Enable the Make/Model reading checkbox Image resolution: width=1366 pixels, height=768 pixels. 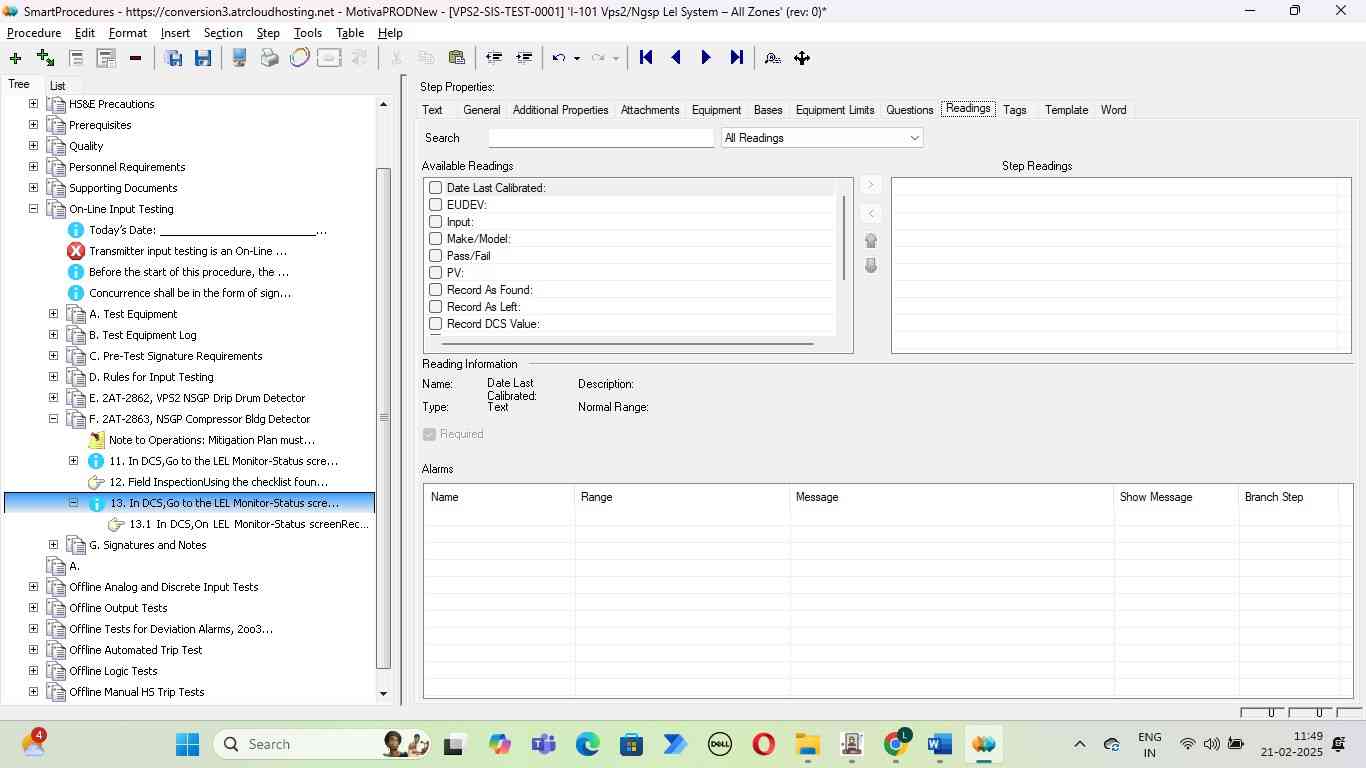click(x=435, y=239)
